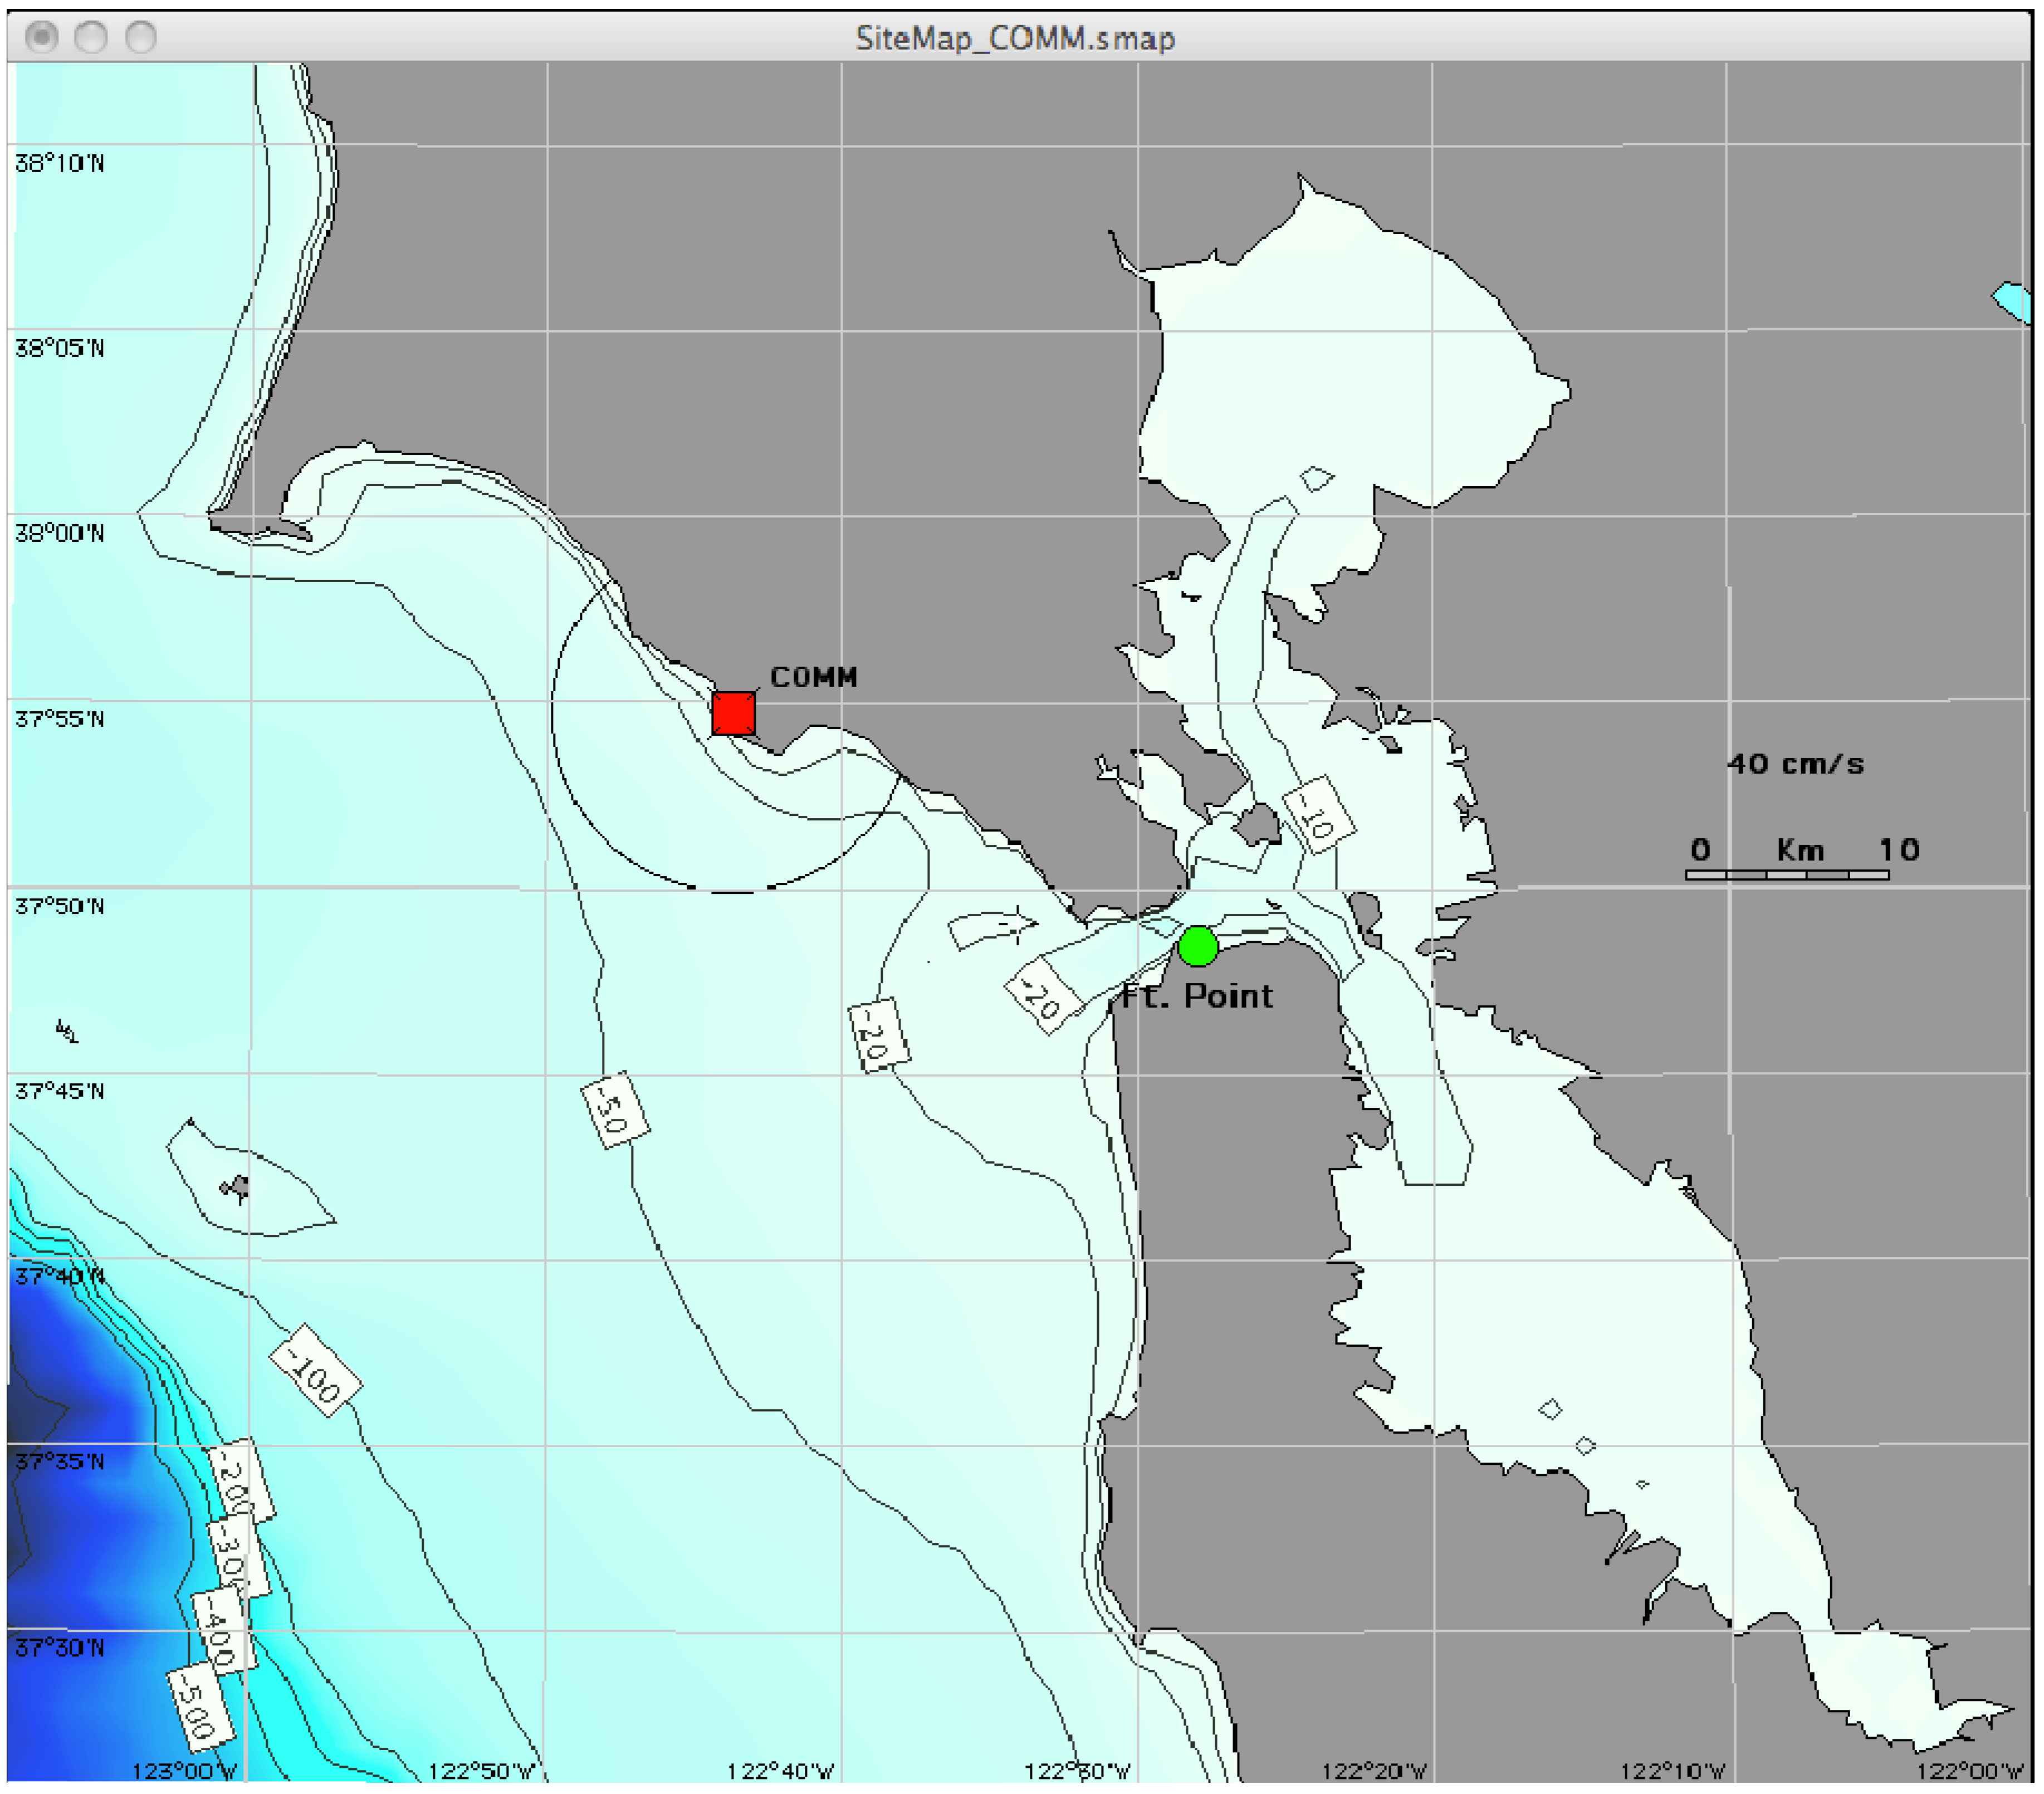Click the COMM text label
This screenshot has height=1794, width=2044.
click(x=813, y=677)
